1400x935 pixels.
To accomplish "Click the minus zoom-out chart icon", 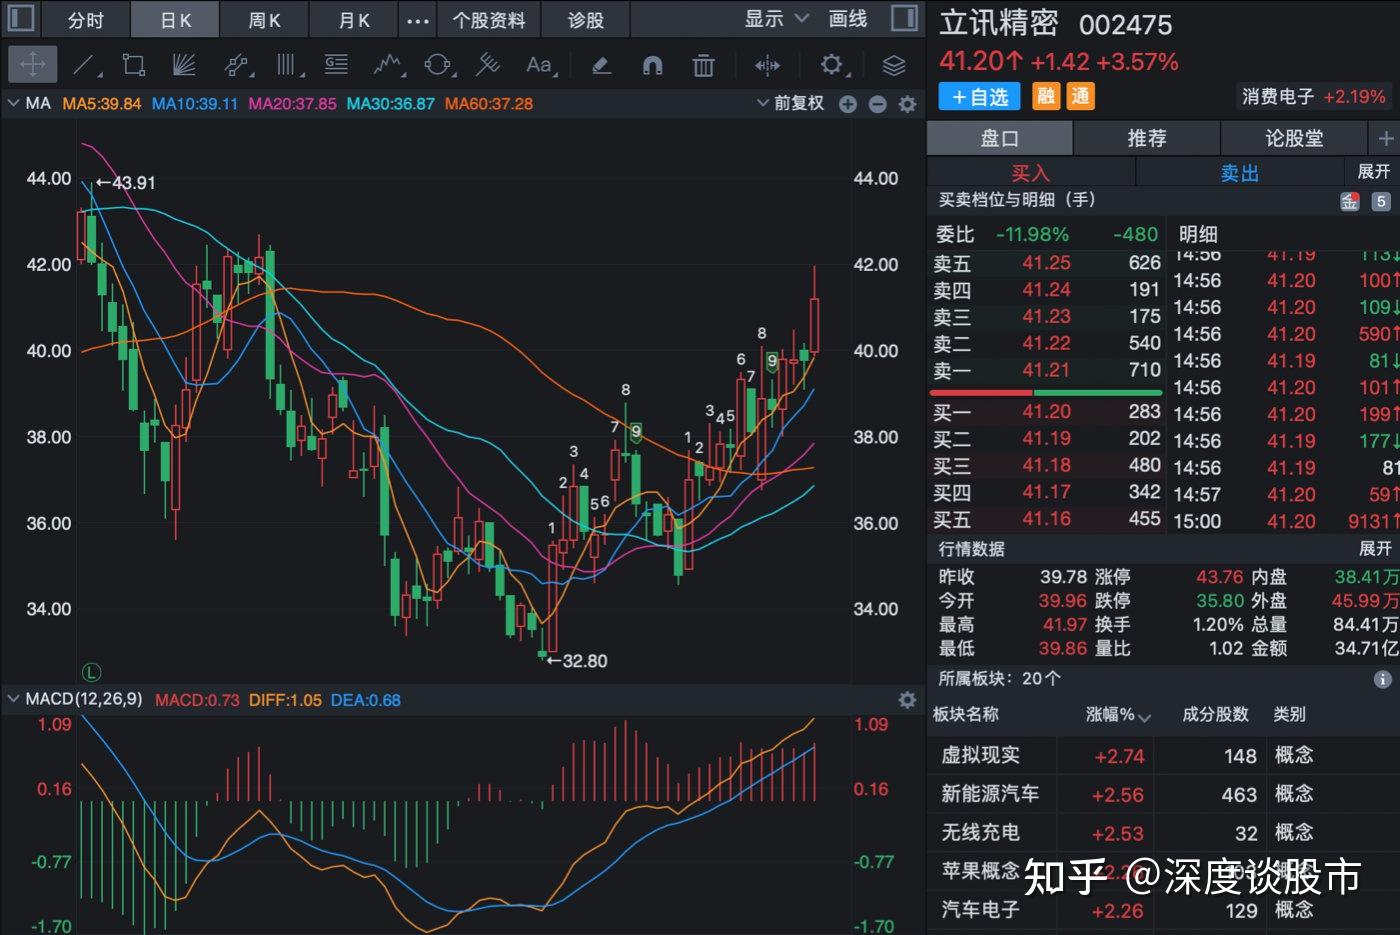I will [877, 104].
